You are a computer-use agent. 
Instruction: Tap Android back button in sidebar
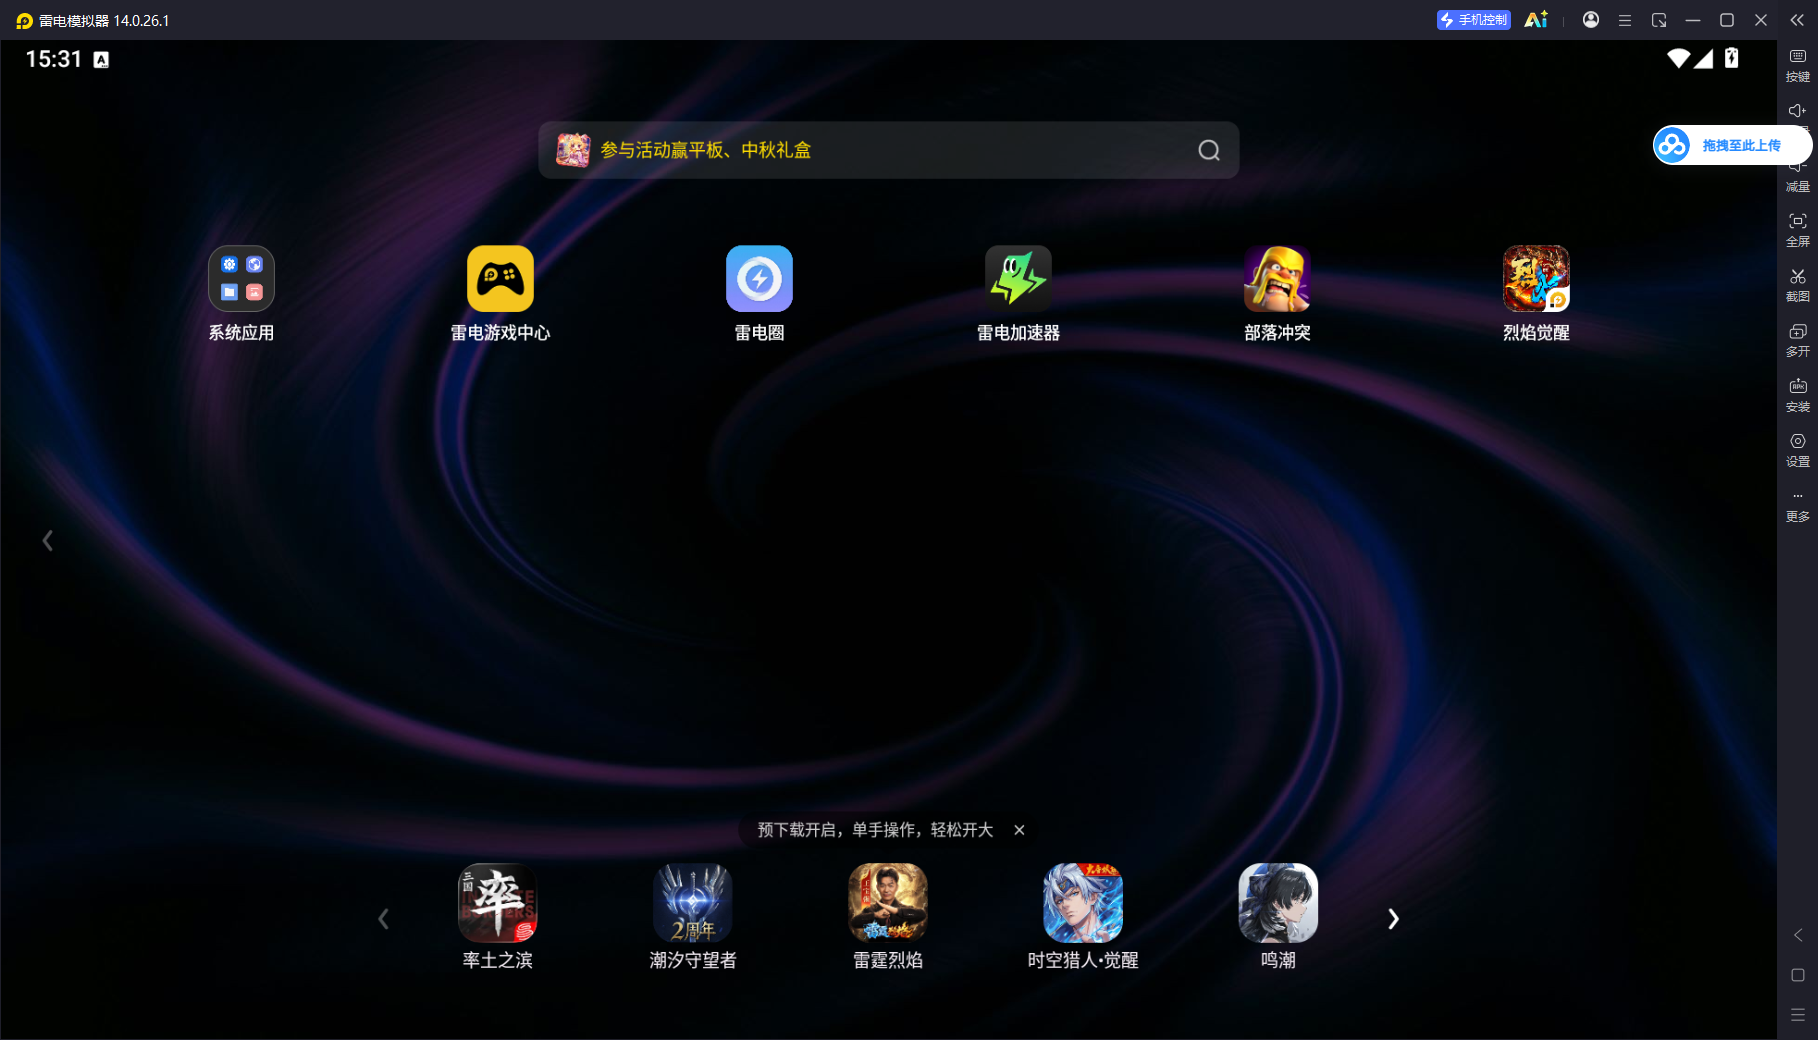tap(1798, 935)
